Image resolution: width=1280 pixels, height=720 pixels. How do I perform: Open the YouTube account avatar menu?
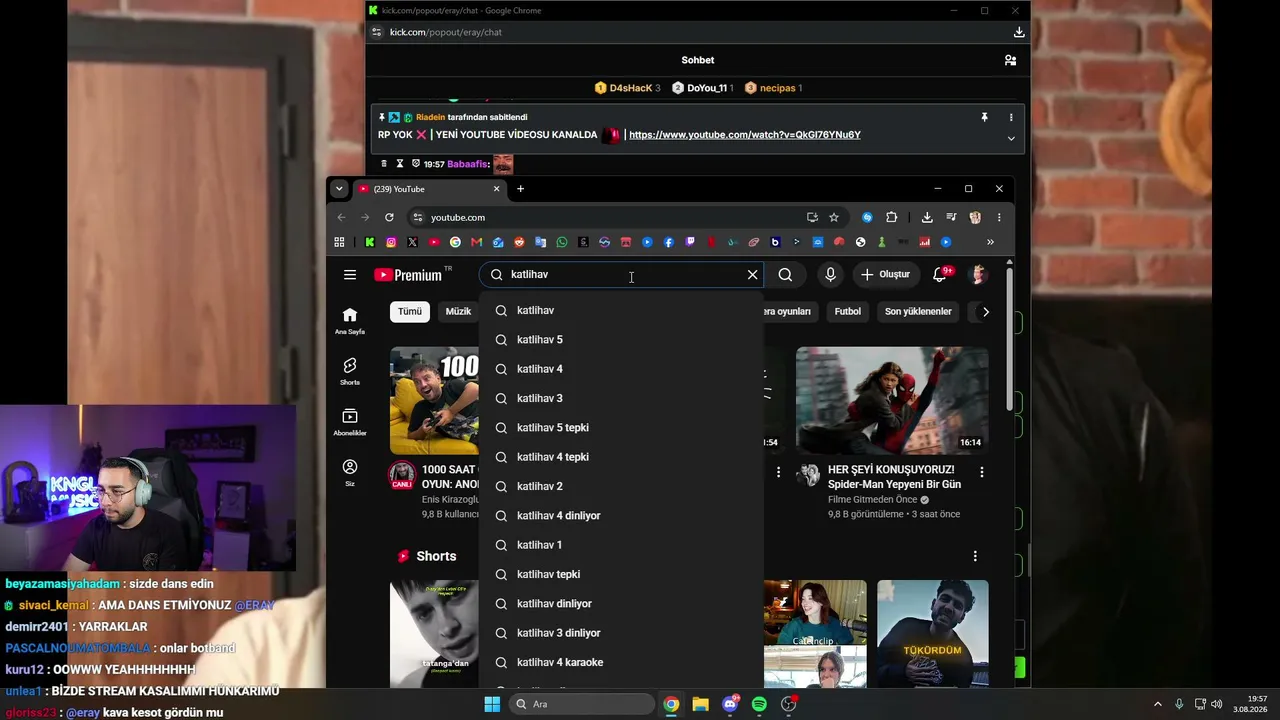pos(978,275)
